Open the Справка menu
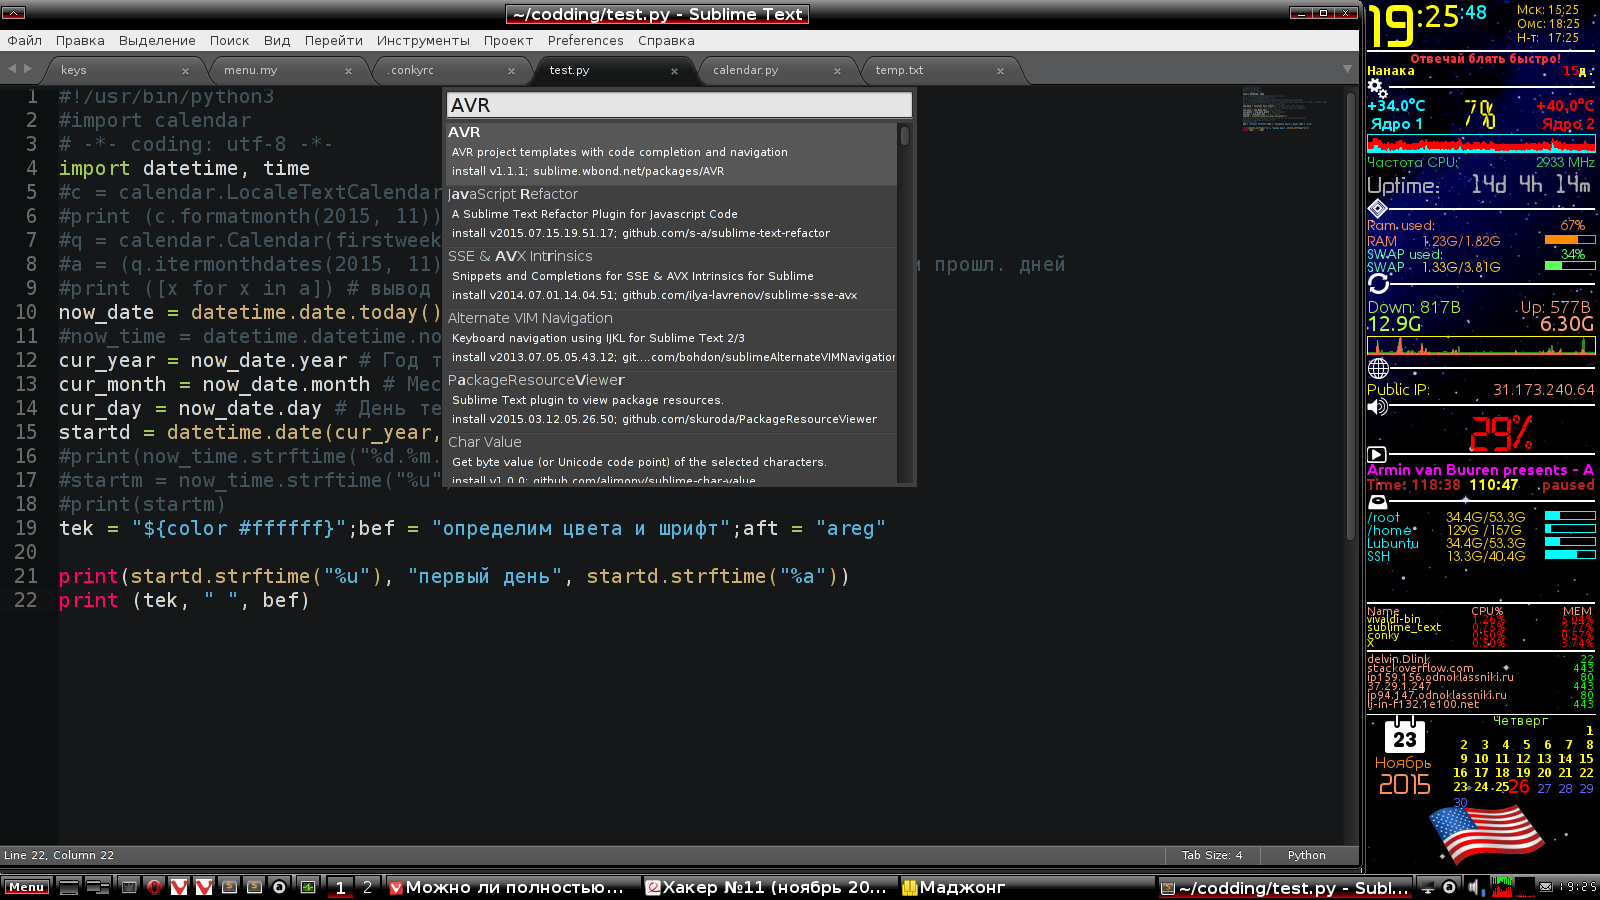 pyautogui.click(x=666, y=41)
